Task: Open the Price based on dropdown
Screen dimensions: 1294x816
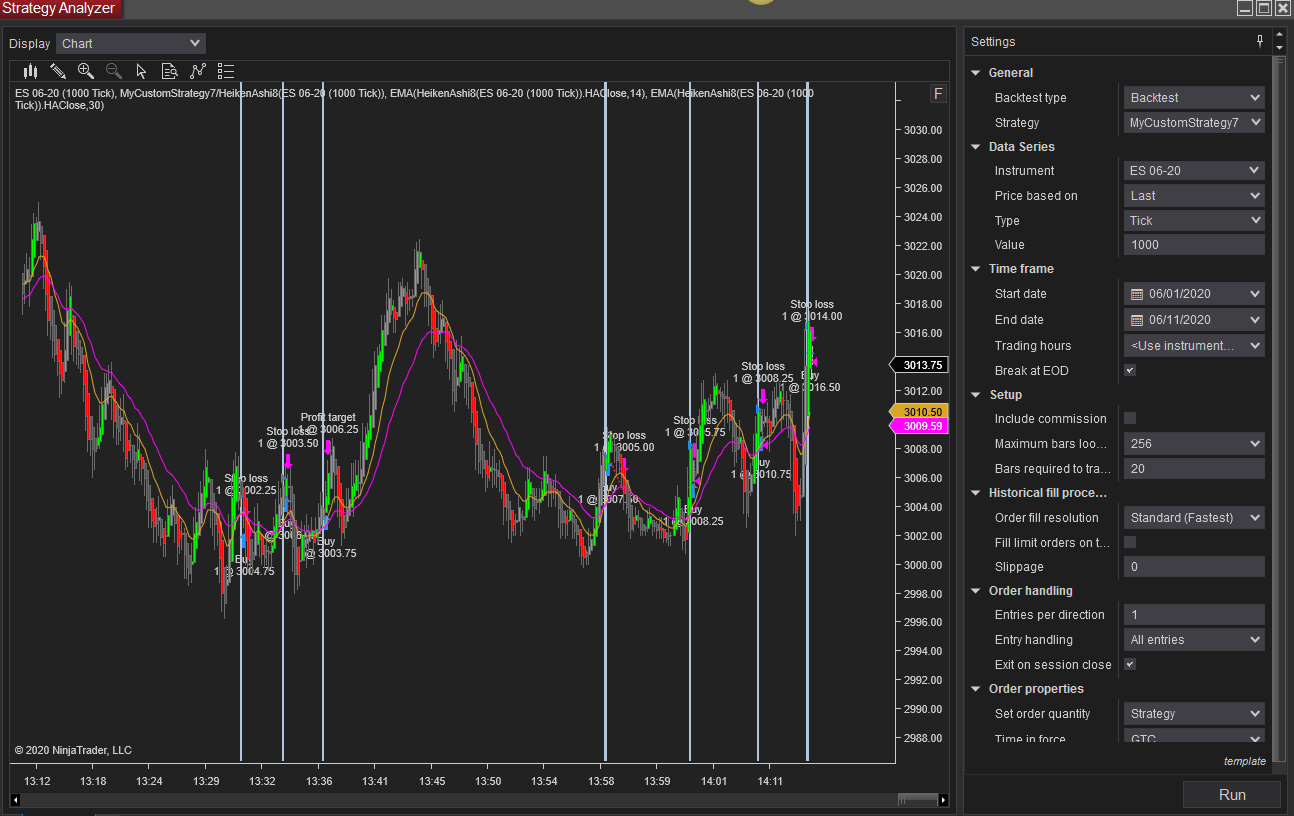Action: click(1195, 196)
